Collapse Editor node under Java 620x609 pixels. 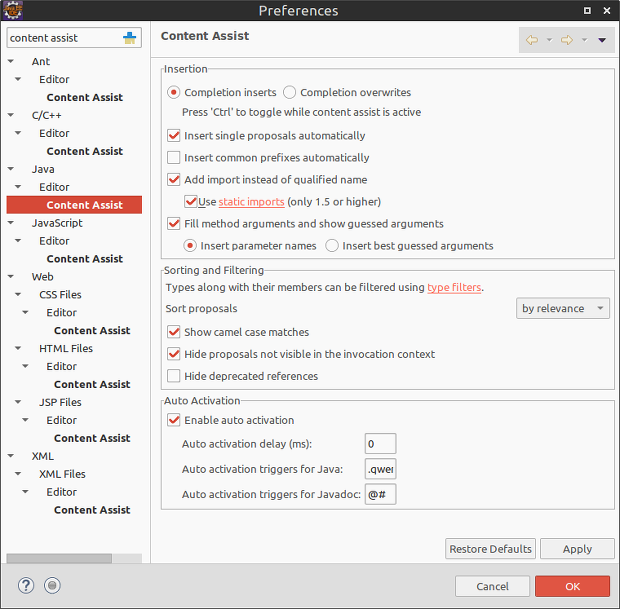(18, 187)
